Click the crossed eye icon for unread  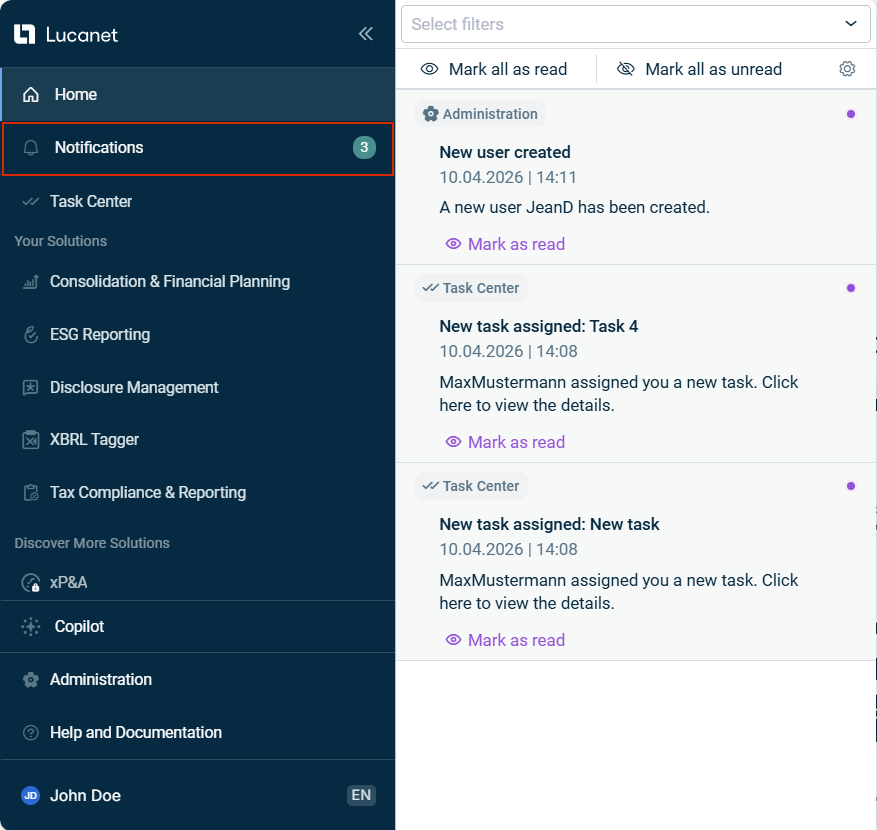pyautogui.click(x=626, y=69)
